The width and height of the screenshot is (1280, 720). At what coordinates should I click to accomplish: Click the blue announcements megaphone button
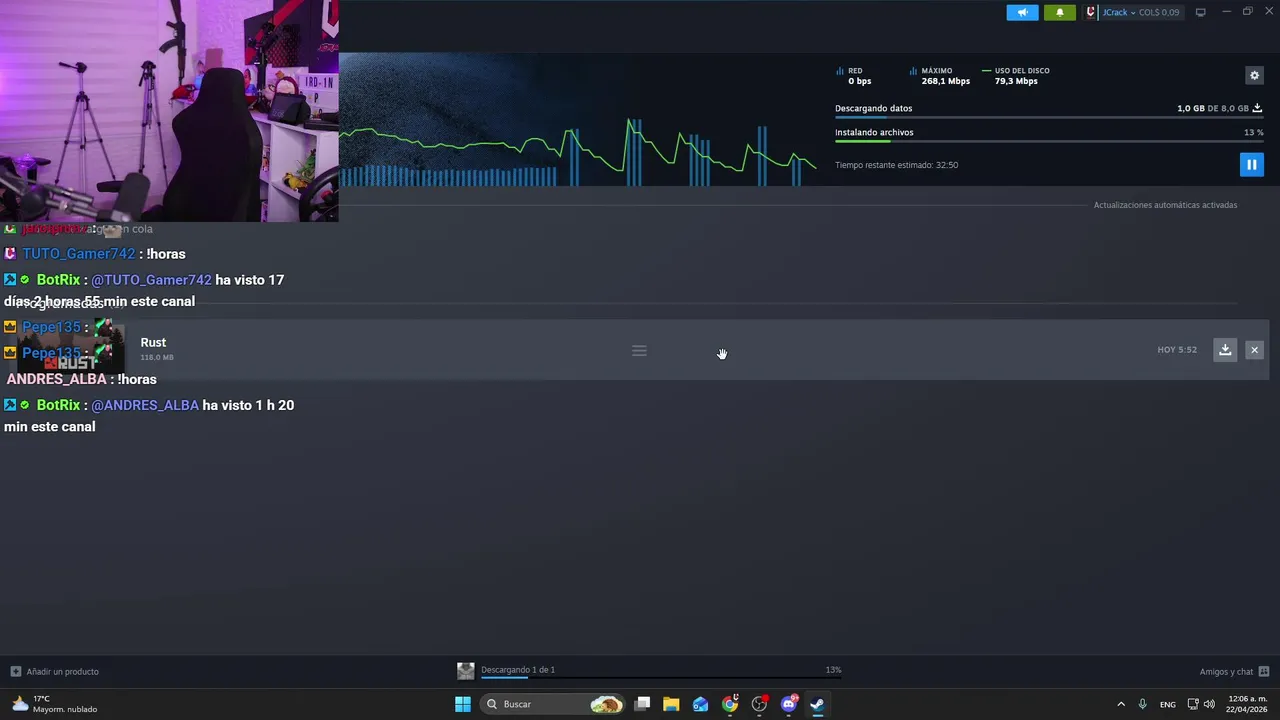(1022, 12)
